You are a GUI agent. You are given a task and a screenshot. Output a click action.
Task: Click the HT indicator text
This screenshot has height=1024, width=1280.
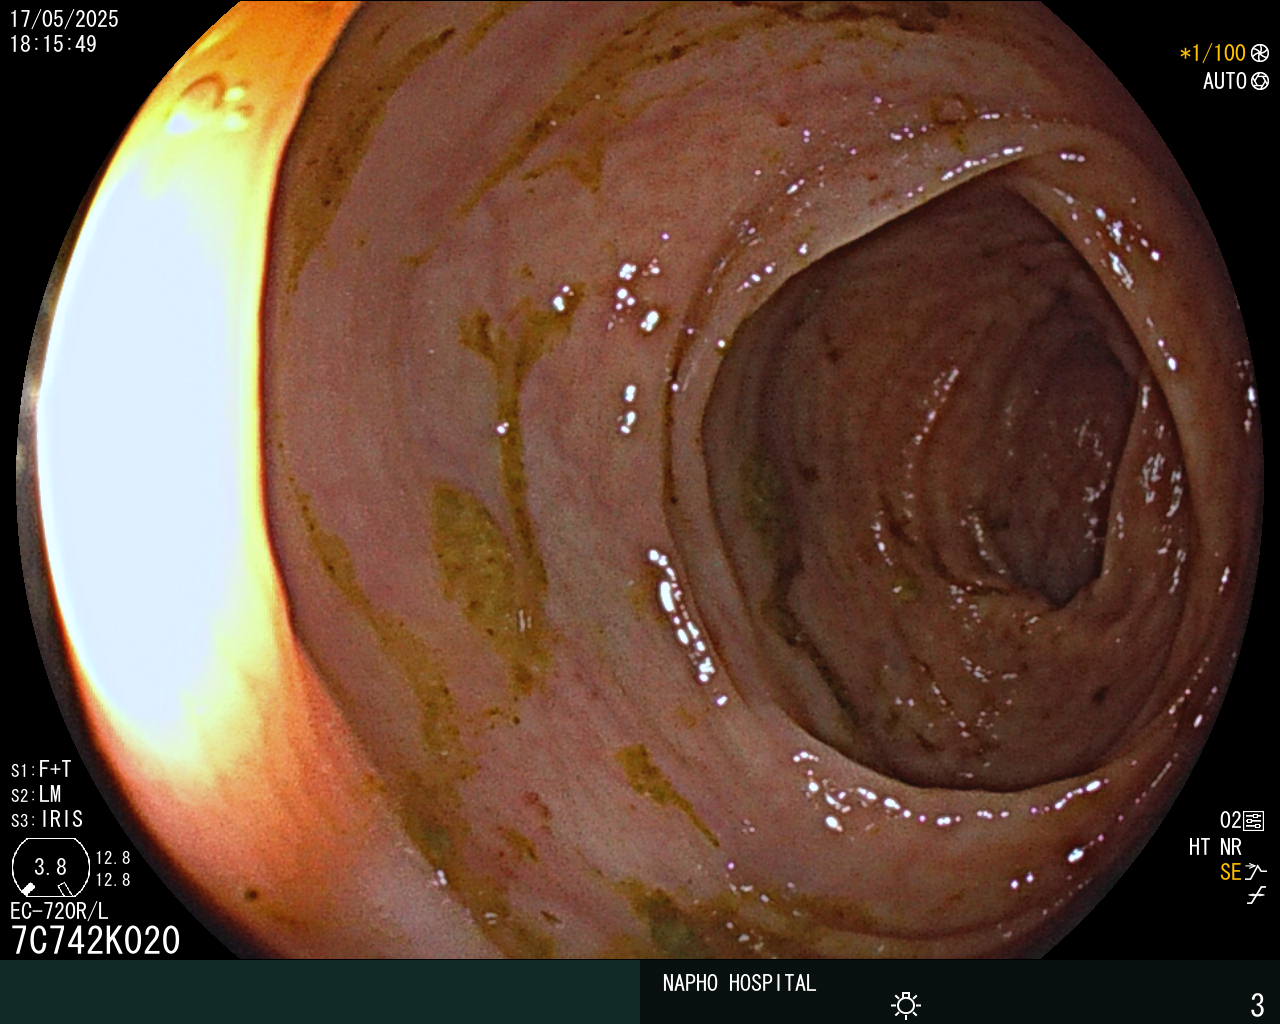tap(1199, 847)
